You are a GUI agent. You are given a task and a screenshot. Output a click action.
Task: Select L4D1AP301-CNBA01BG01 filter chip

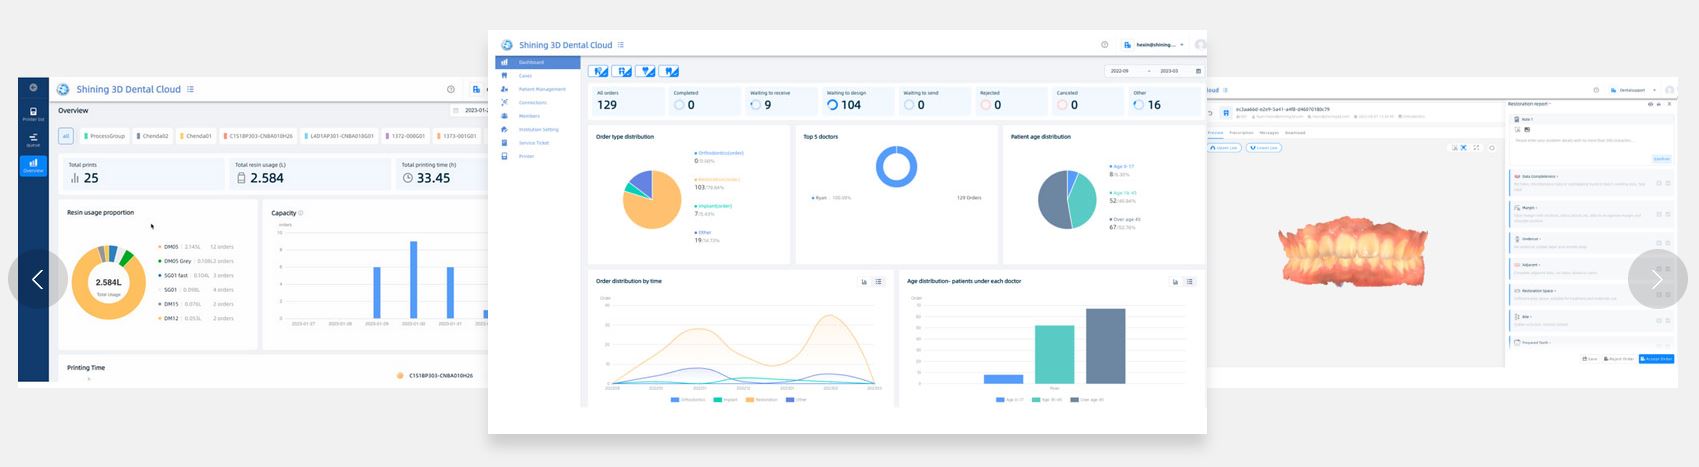tap(340, 136)
